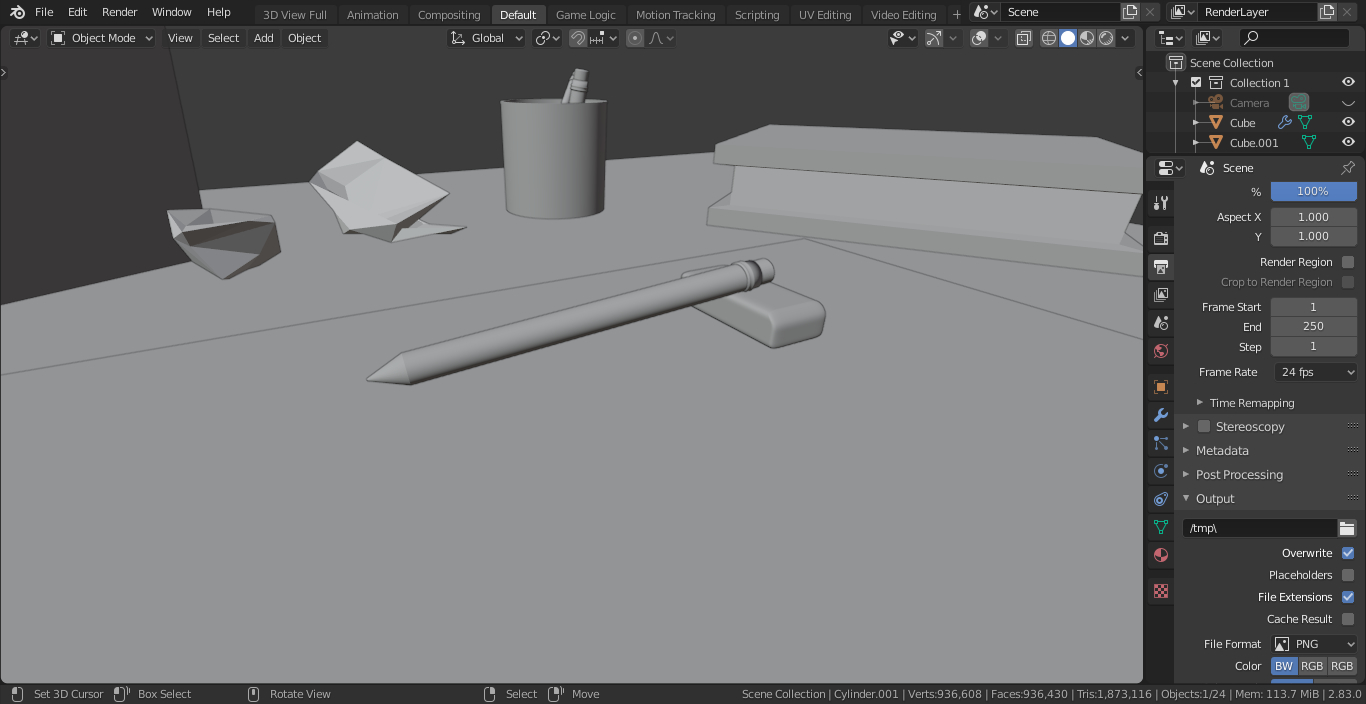This screenshot has width=1366, height=704.
Task: Open the Render menu
Action: point(119,12)
